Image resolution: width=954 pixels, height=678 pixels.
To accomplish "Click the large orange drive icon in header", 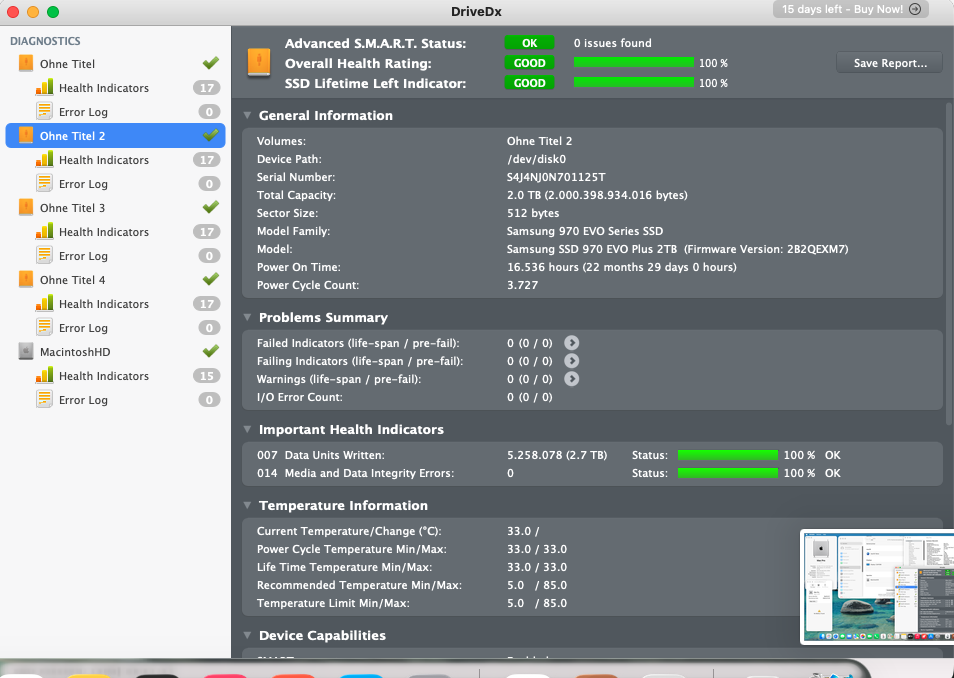I will pyautogui.click(x=258, y=64).
